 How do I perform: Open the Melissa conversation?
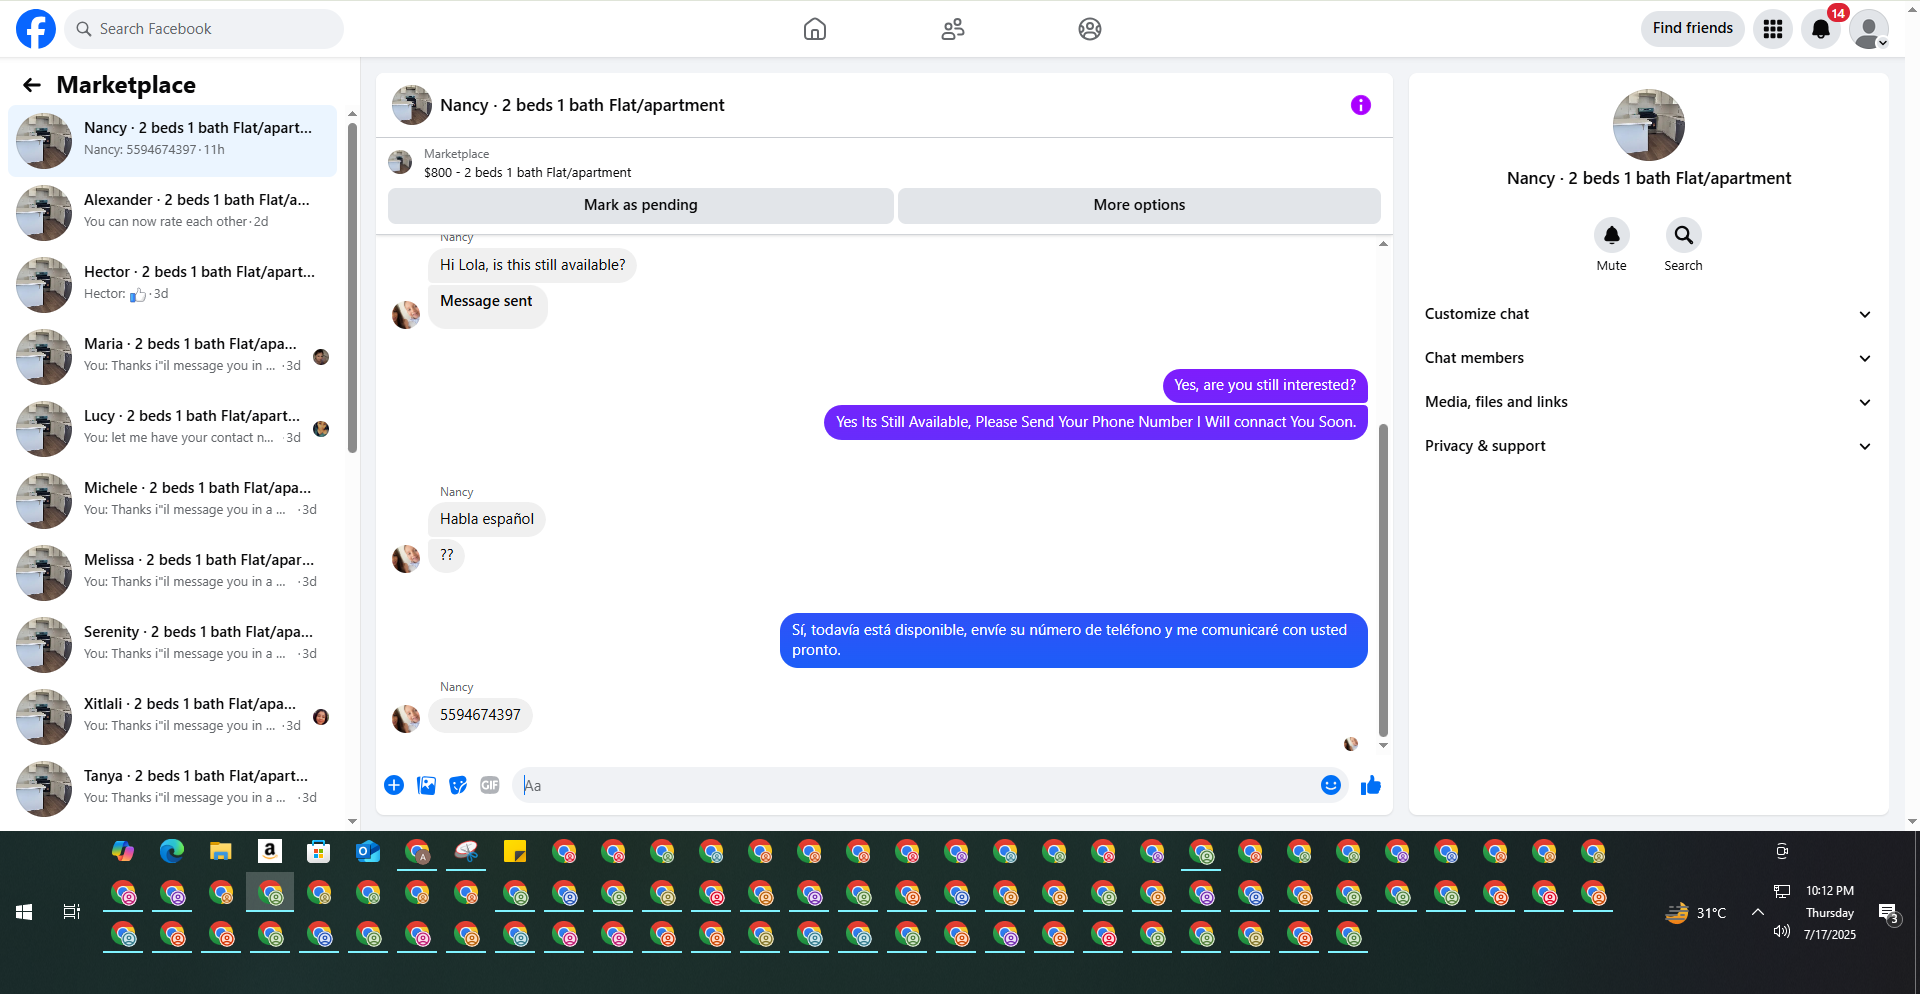(173, 573)
